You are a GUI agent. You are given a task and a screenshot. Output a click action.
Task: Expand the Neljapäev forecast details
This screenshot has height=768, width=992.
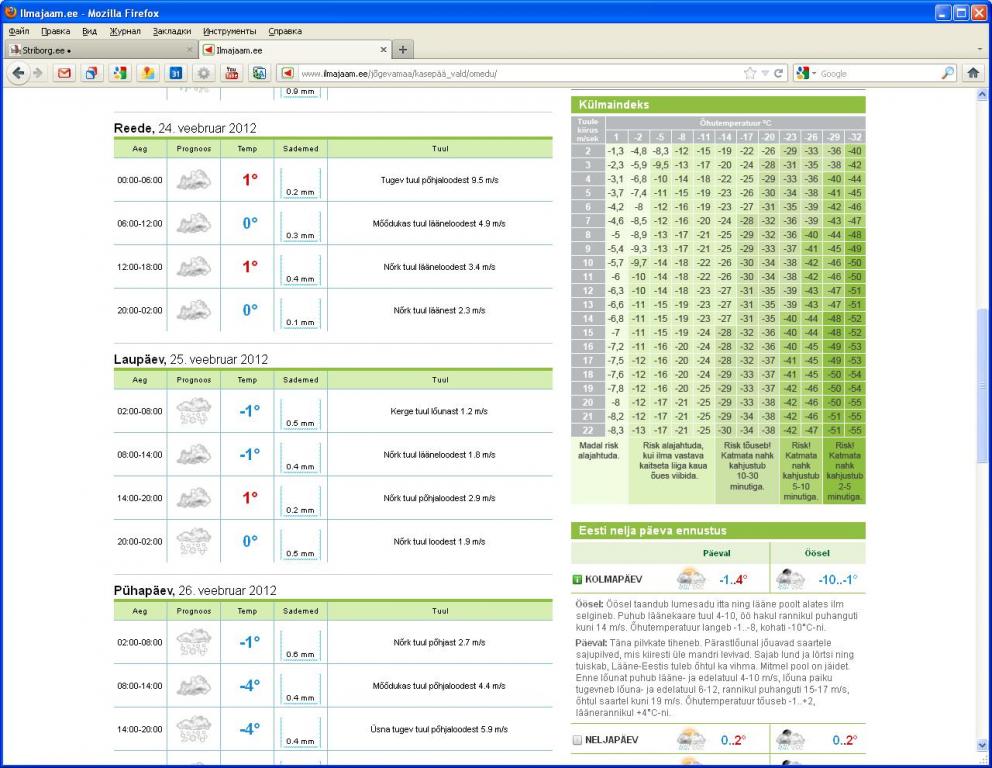(x=577, y=740)
